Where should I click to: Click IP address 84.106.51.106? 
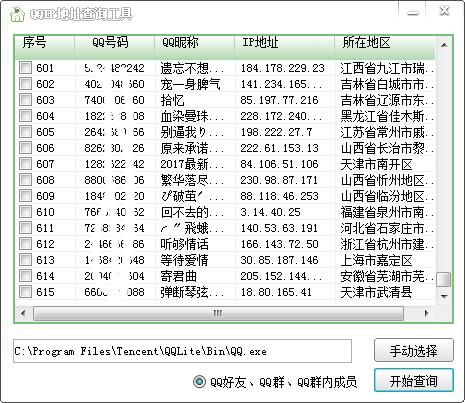tap(279, 164)
